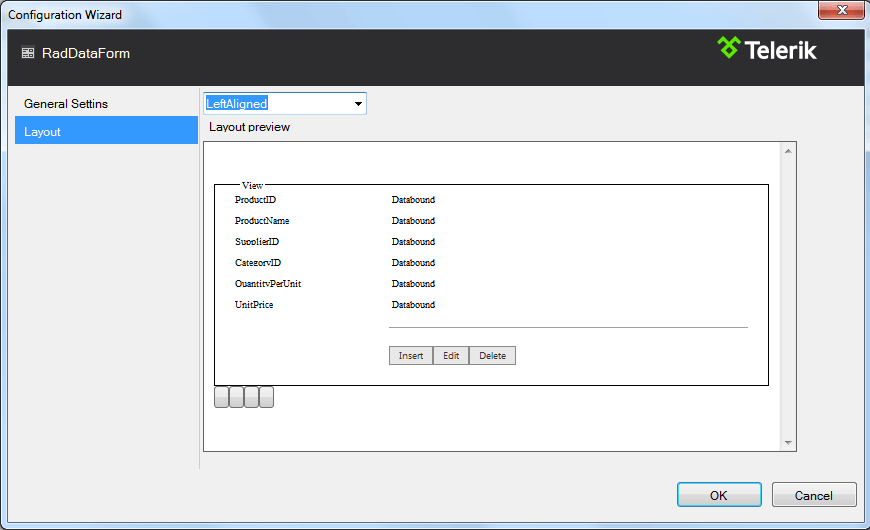The width and height of the screenshot is (870, 530).
Task: Click the Telerik logo
Action: click(x=767, y=49)
